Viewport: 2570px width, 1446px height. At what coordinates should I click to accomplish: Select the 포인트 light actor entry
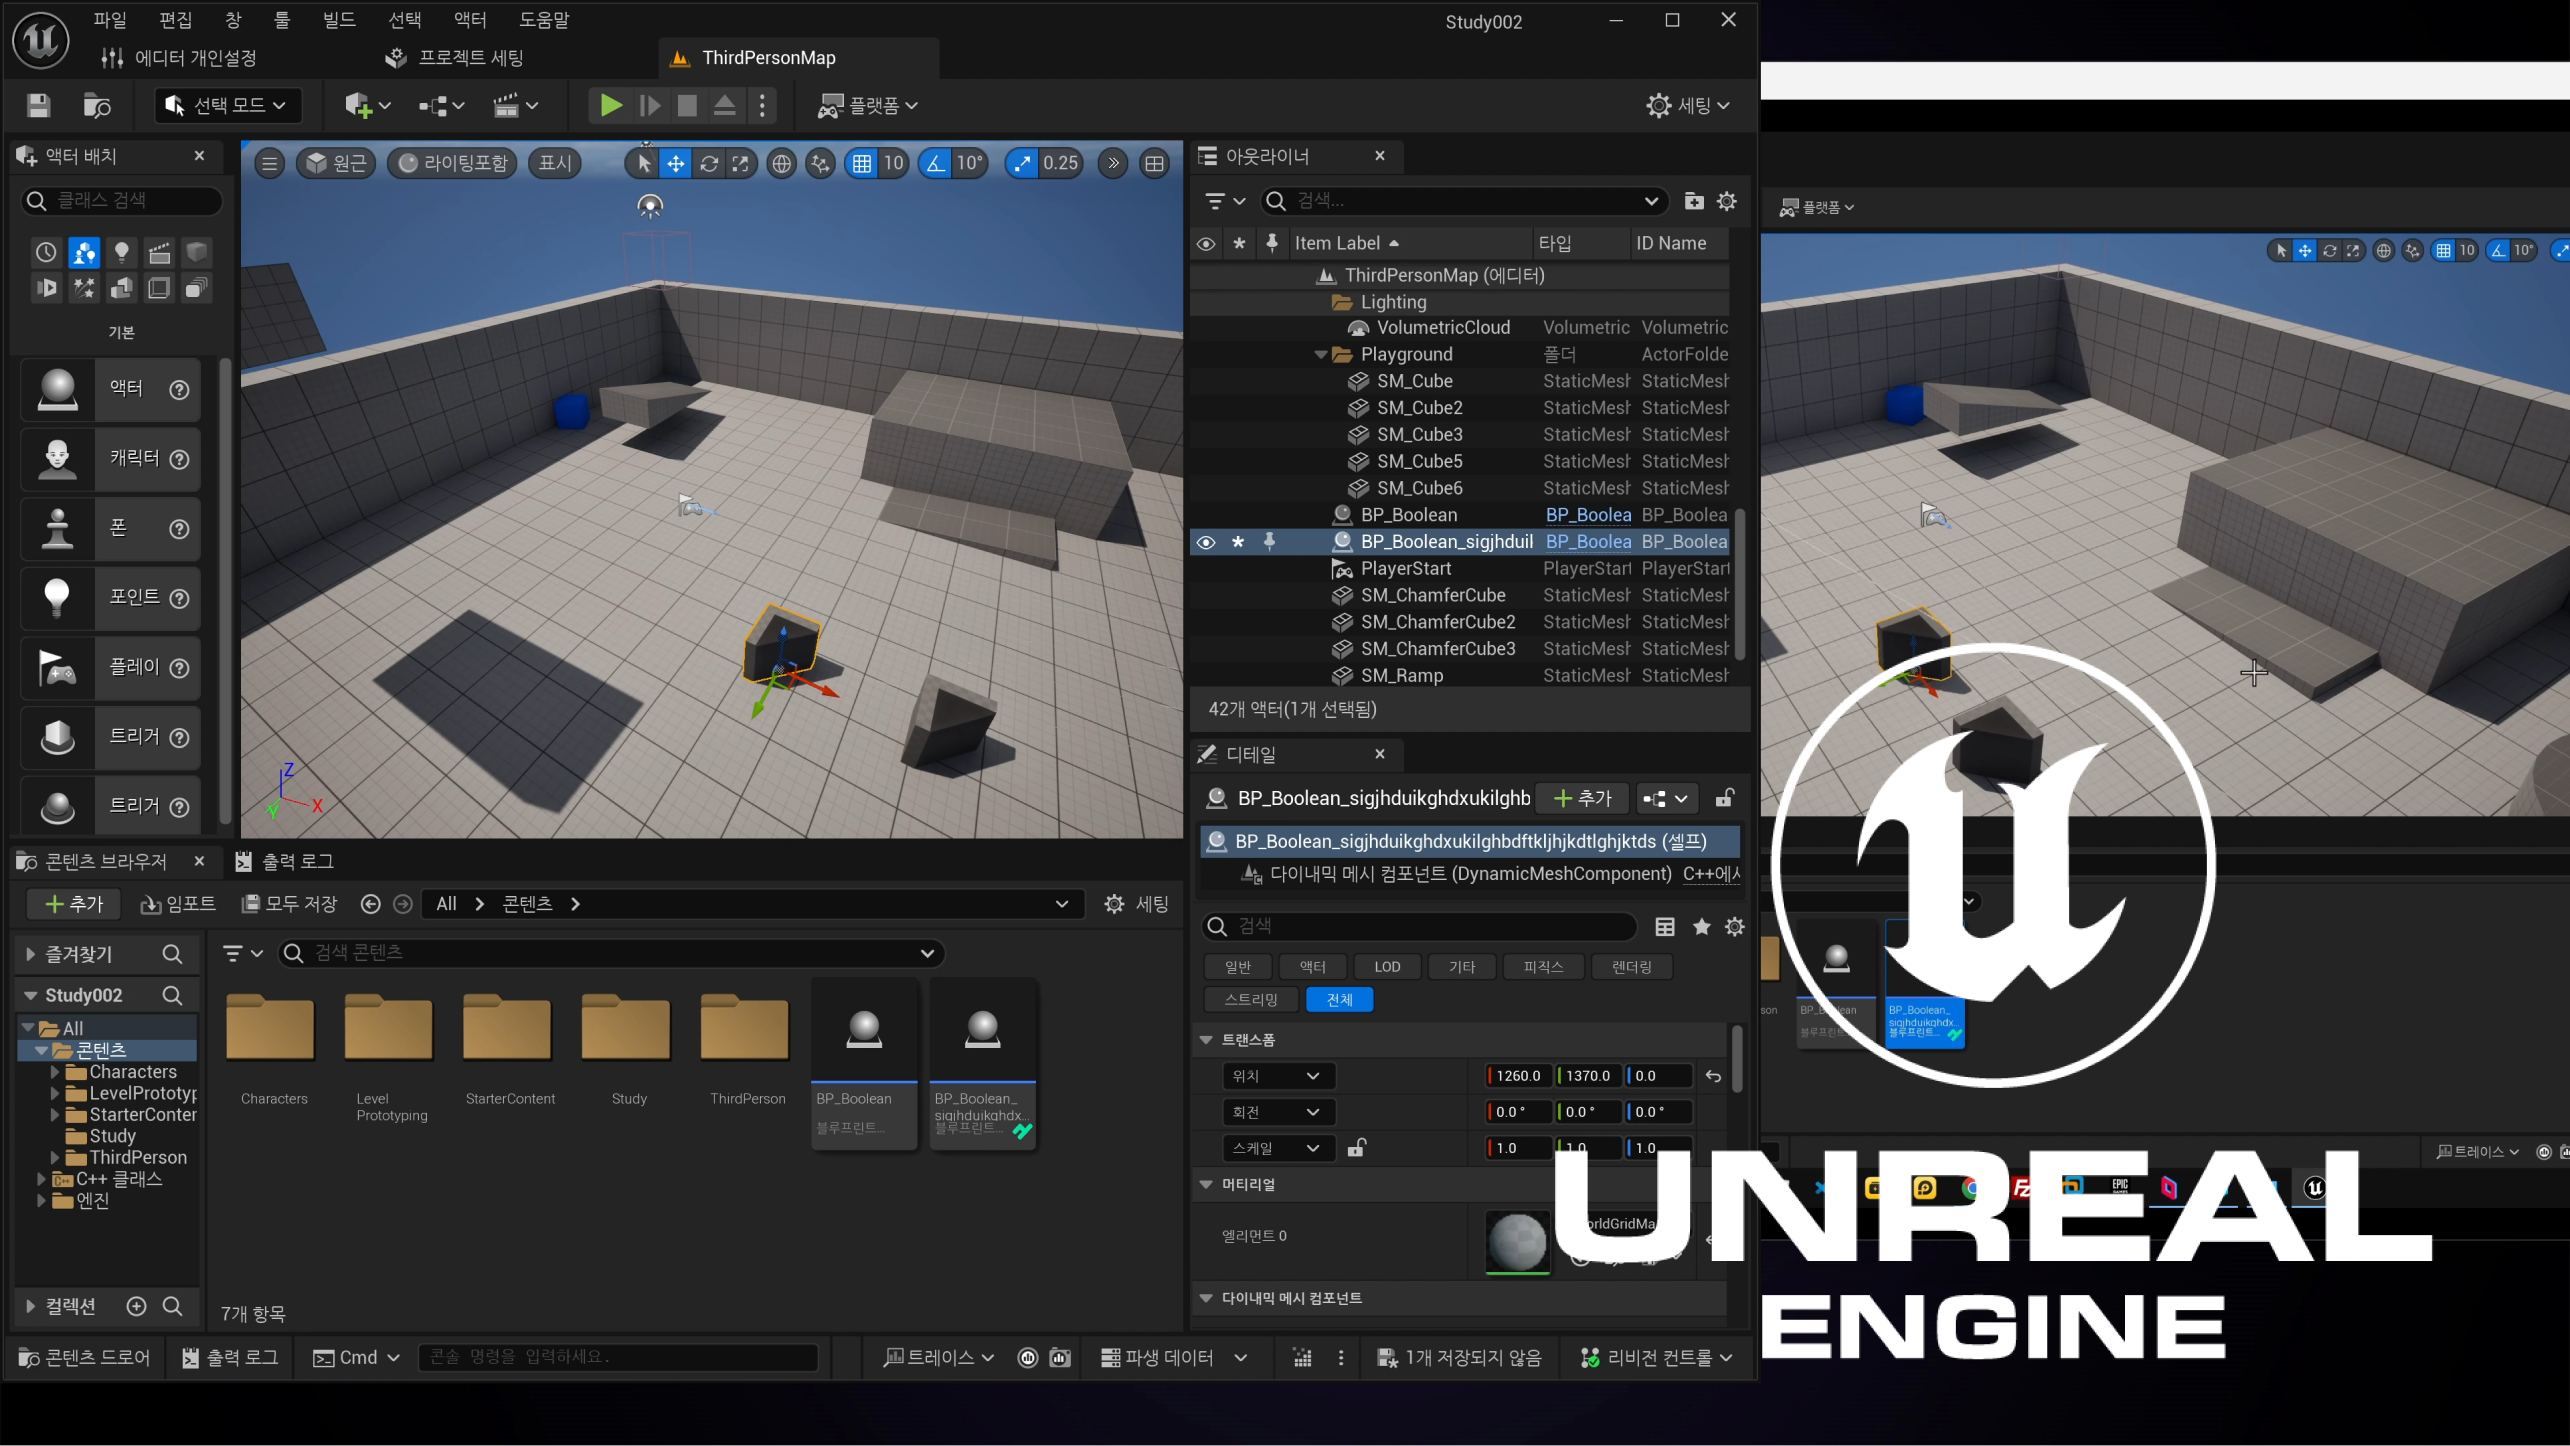(111, 598)
